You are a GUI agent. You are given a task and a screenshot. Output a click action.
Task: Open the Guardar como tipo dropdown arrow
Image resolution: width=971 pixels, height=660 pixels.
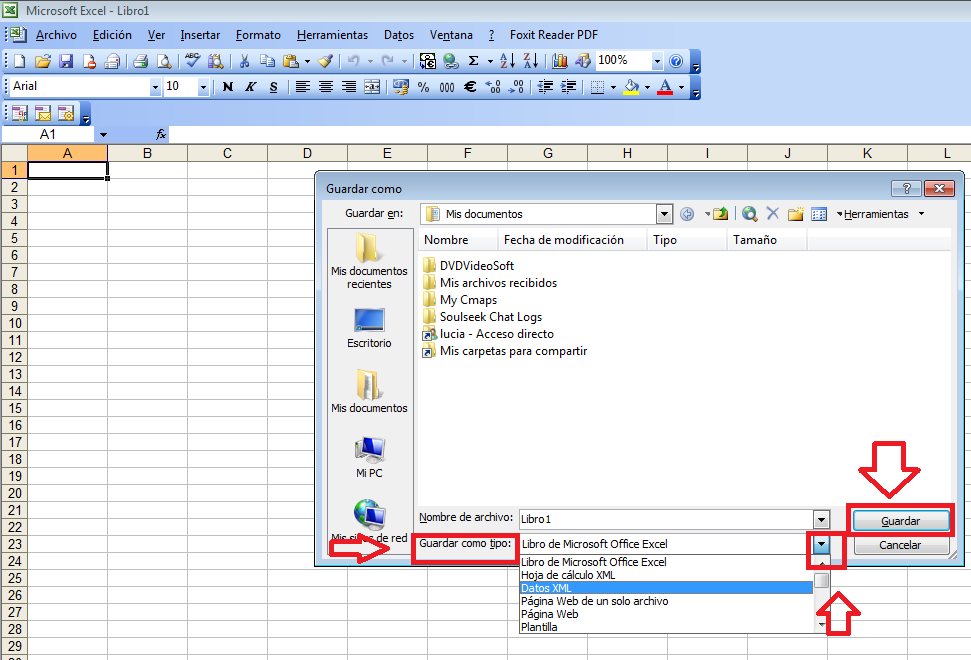821,544
